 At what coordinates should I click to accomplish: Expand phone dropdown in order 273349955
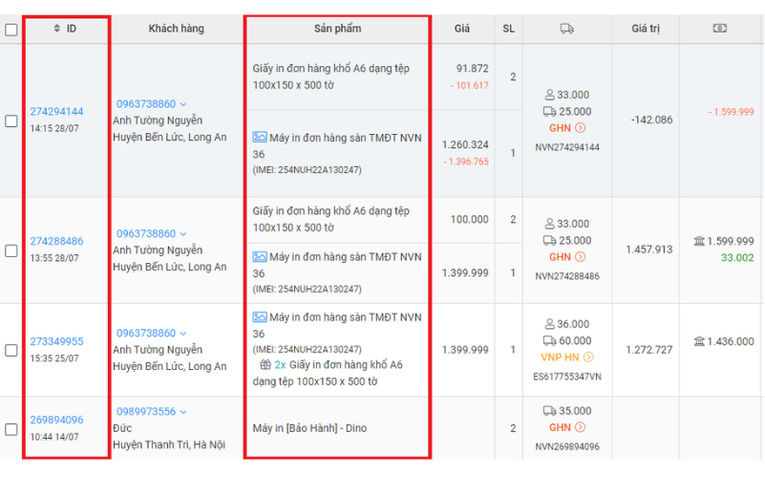tap(183, 333)
